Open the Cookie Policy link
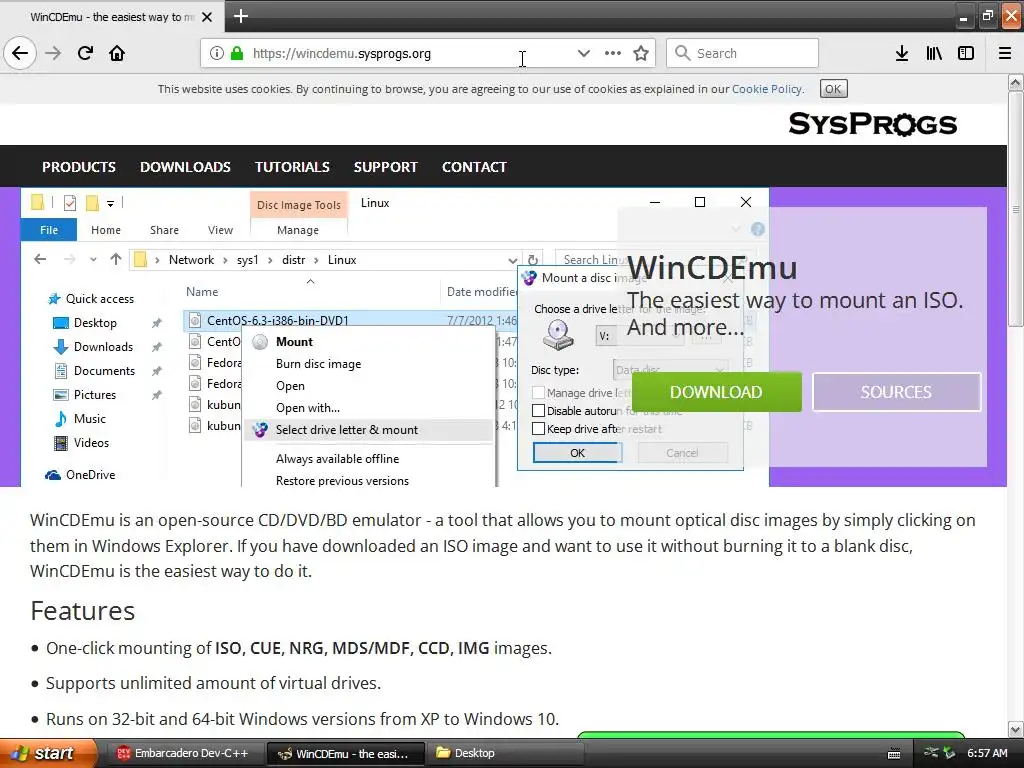Viewport: 1024px width, 768px height. [x=767, y=89]
